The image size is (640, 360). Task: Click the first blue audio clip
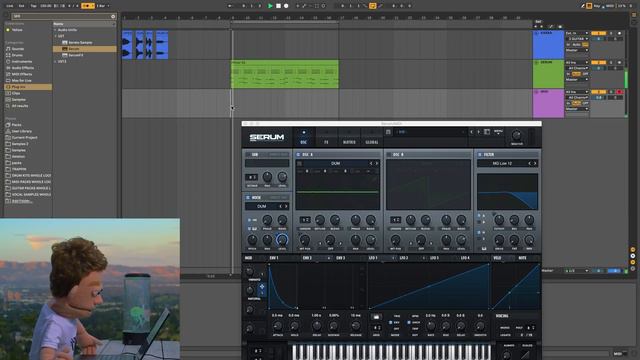(127, 45)
